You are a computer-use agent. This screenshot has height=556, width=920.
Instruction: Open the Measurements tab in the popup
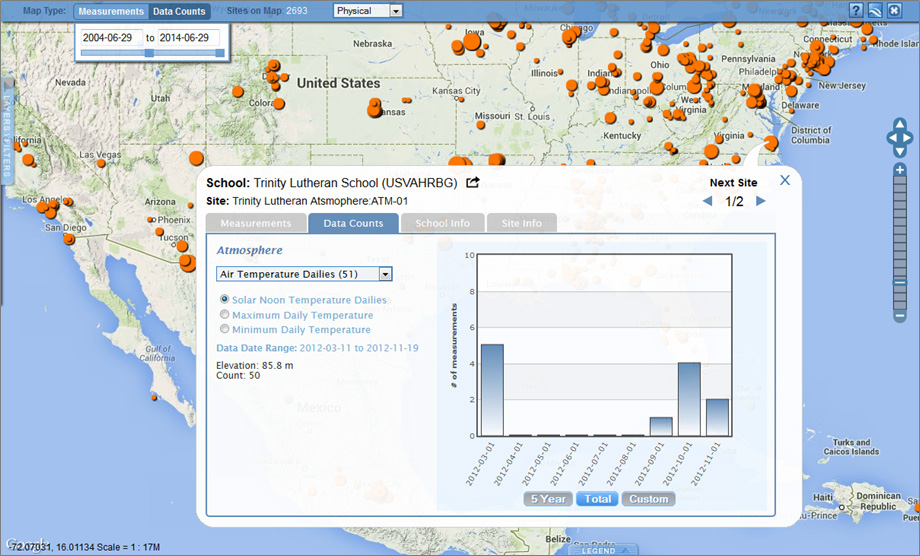click(256, 223)
